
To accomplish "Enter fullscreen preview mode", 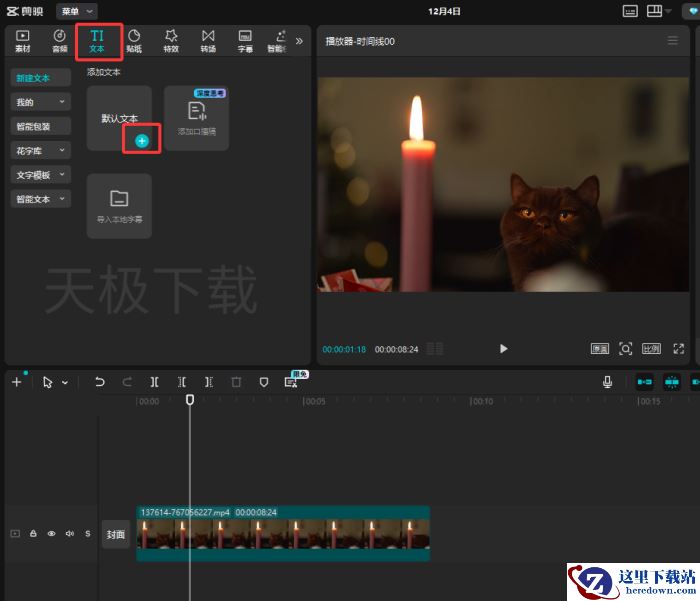I will pyautogui.click(x=679, y=349).
